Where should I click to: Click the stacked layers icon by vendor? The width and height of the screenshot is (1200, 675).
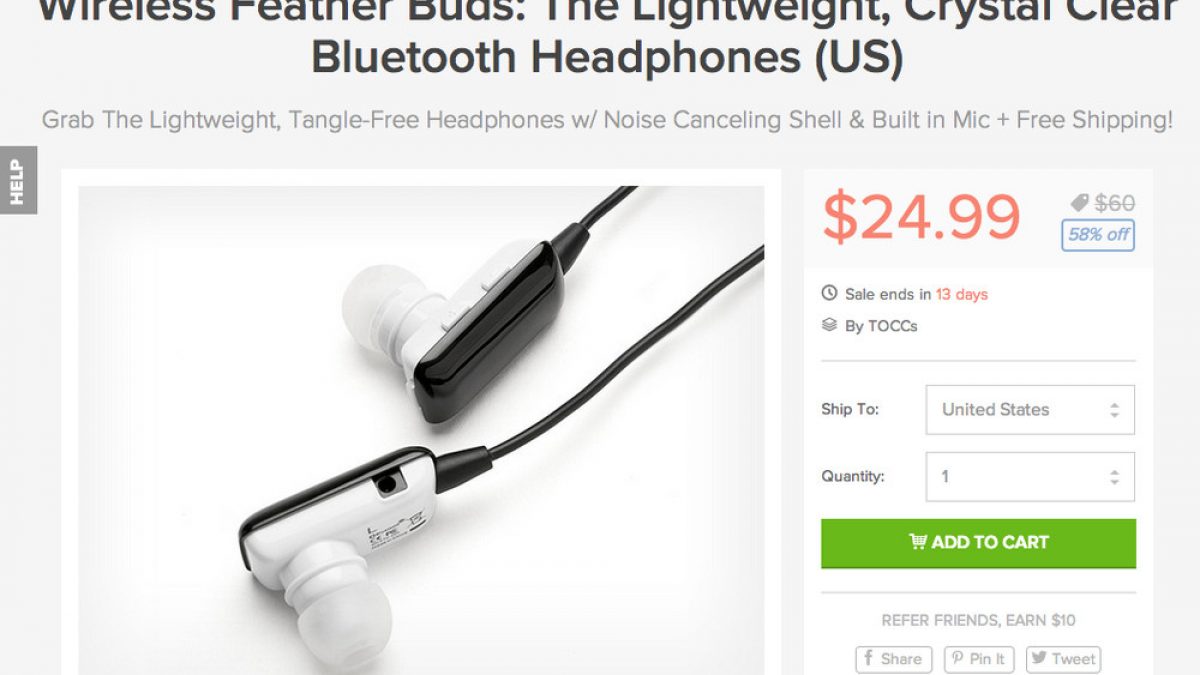coord(829,325)
